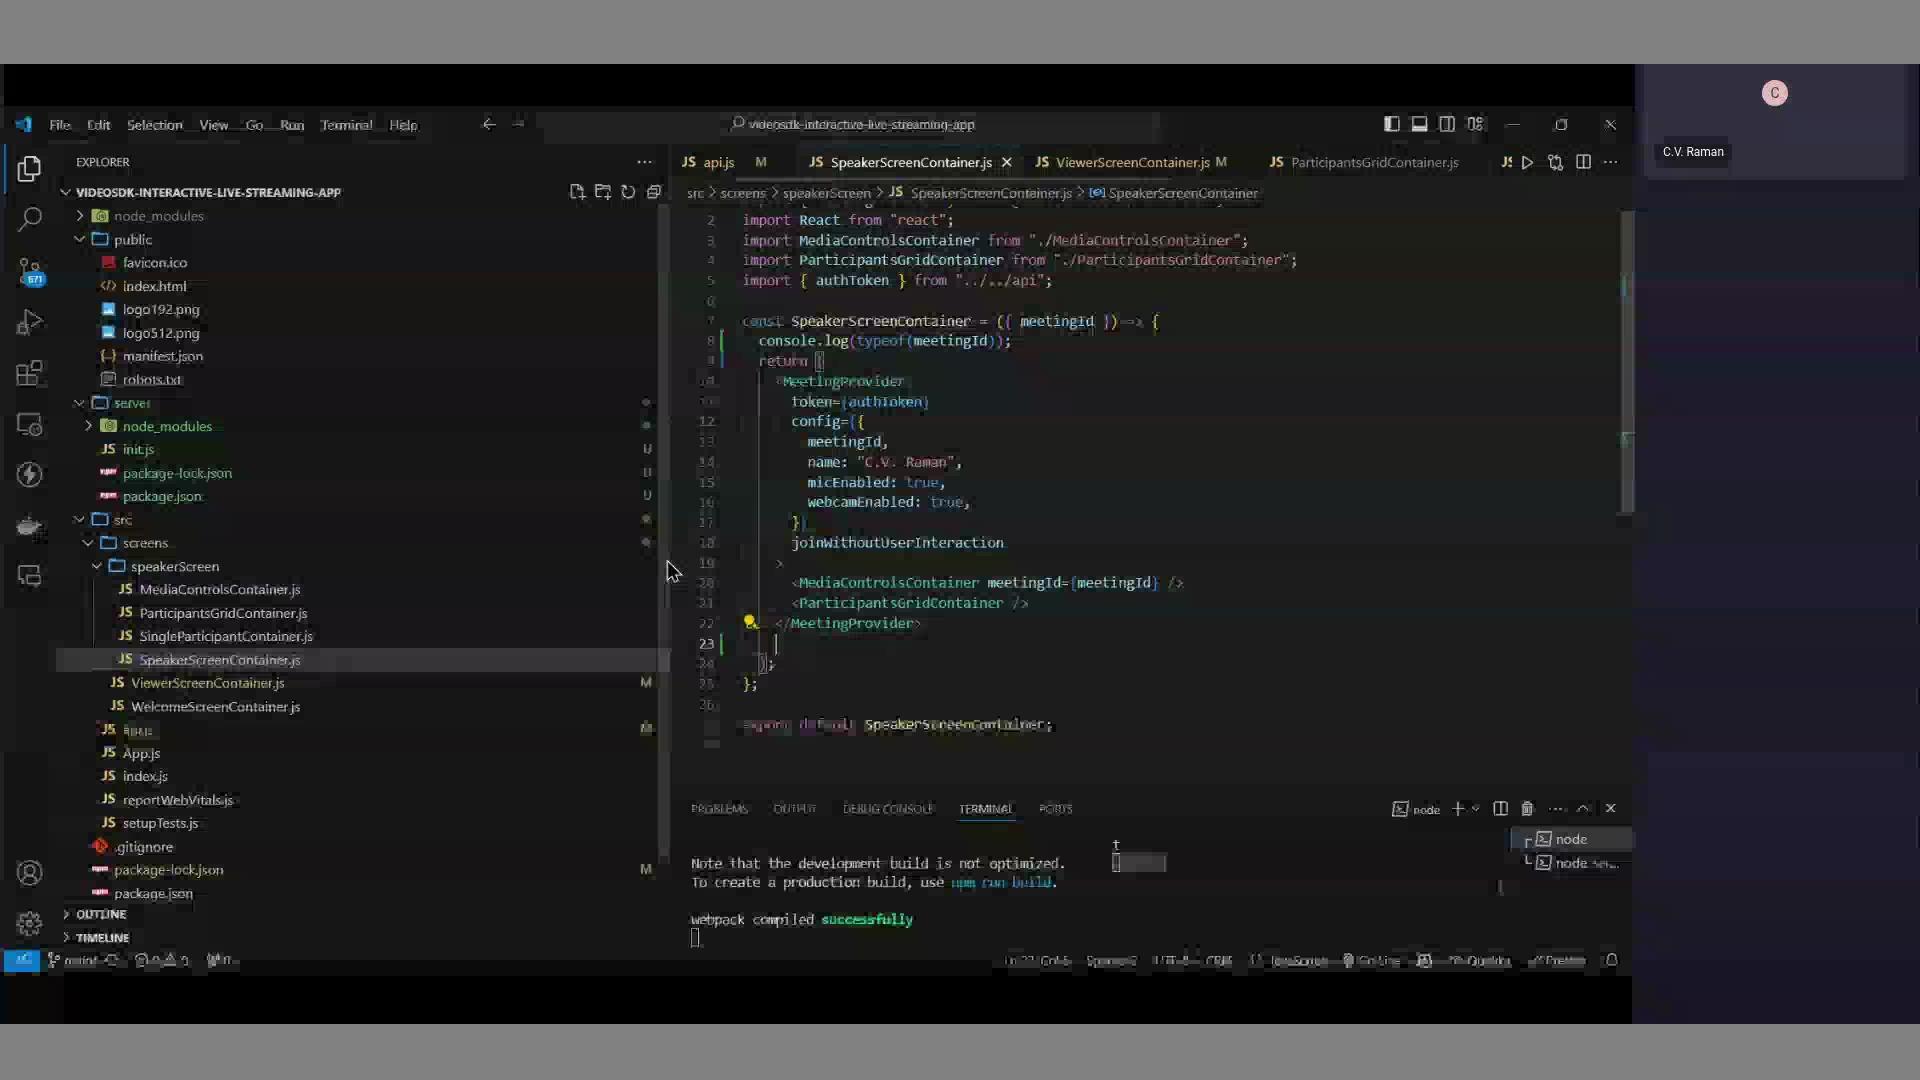
Task: Click C.V. Raman participant avatar
Action: click(x=1775, y=93)
